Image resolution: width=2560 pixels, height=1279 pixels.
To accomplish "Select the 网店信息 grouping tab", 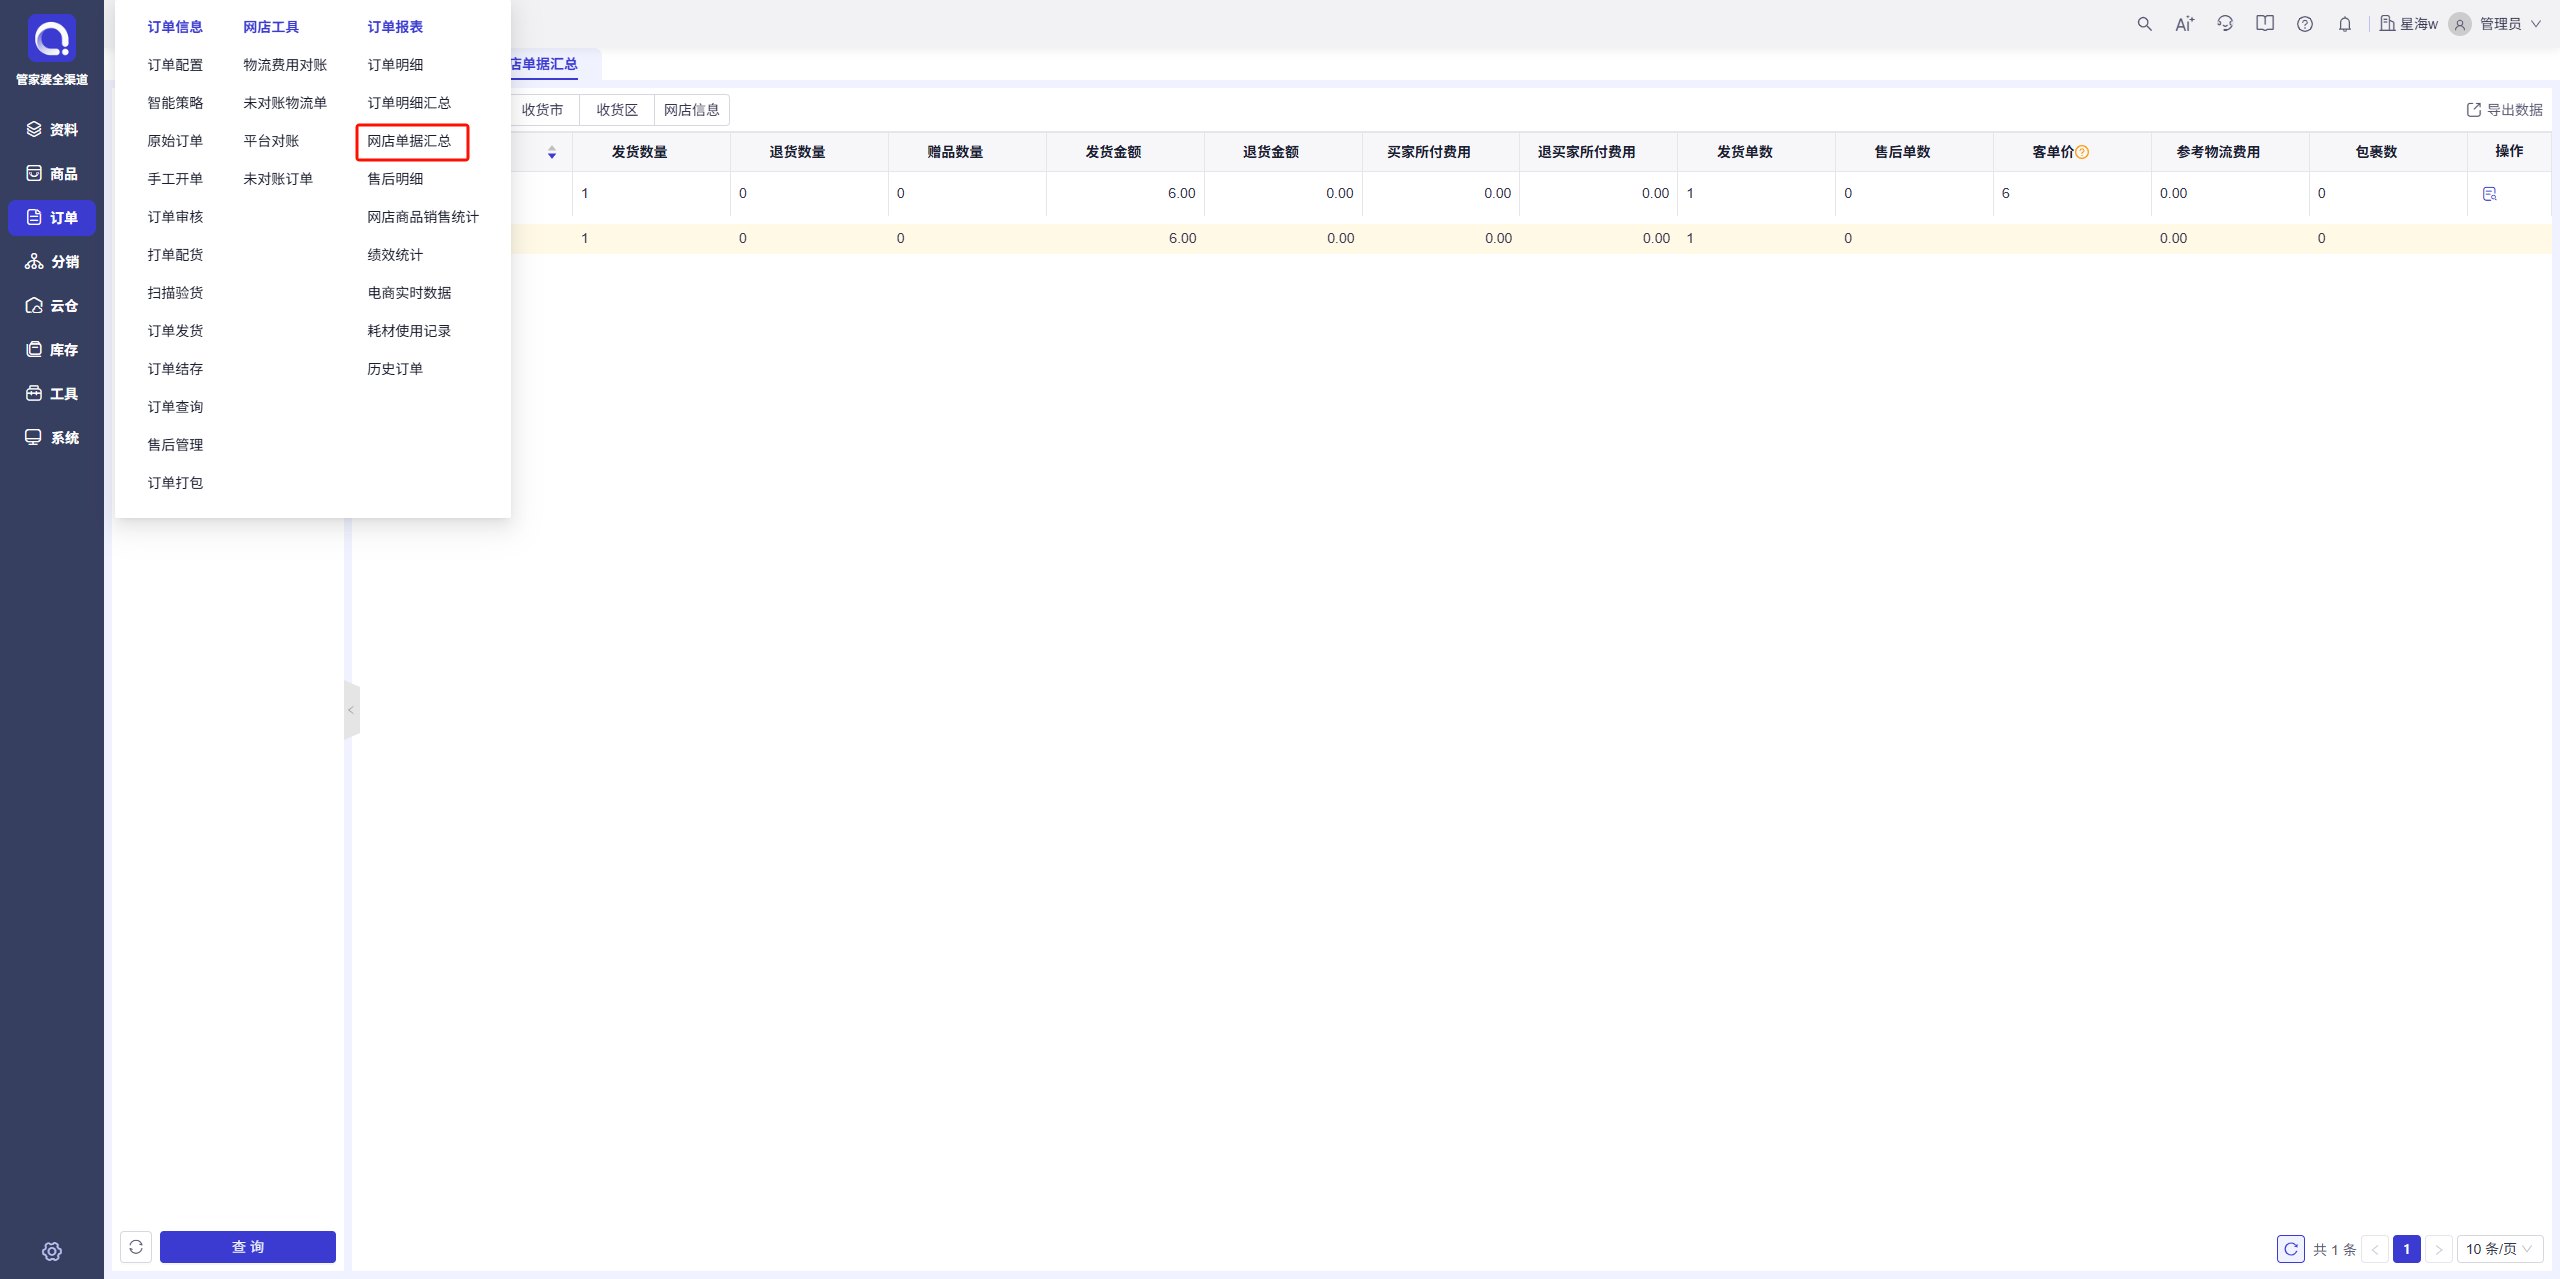I will (x=692, y=110).
